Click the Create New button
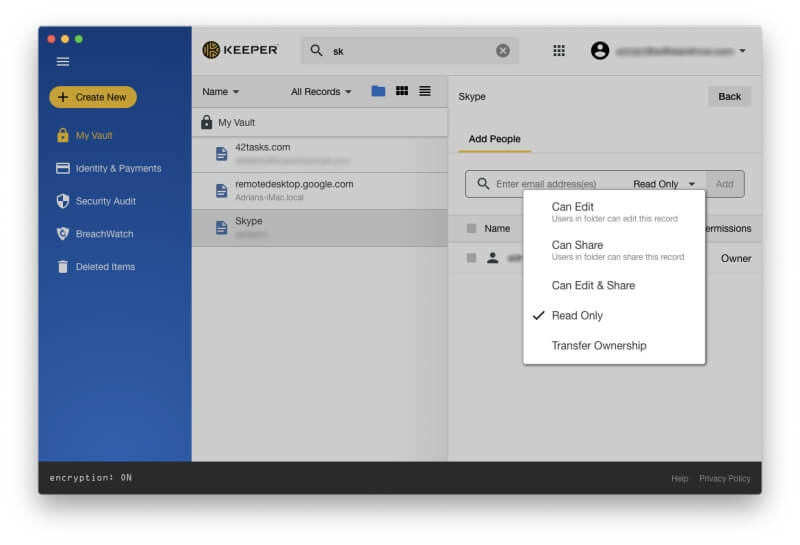 pyautogui.click(x=93, y=97)
